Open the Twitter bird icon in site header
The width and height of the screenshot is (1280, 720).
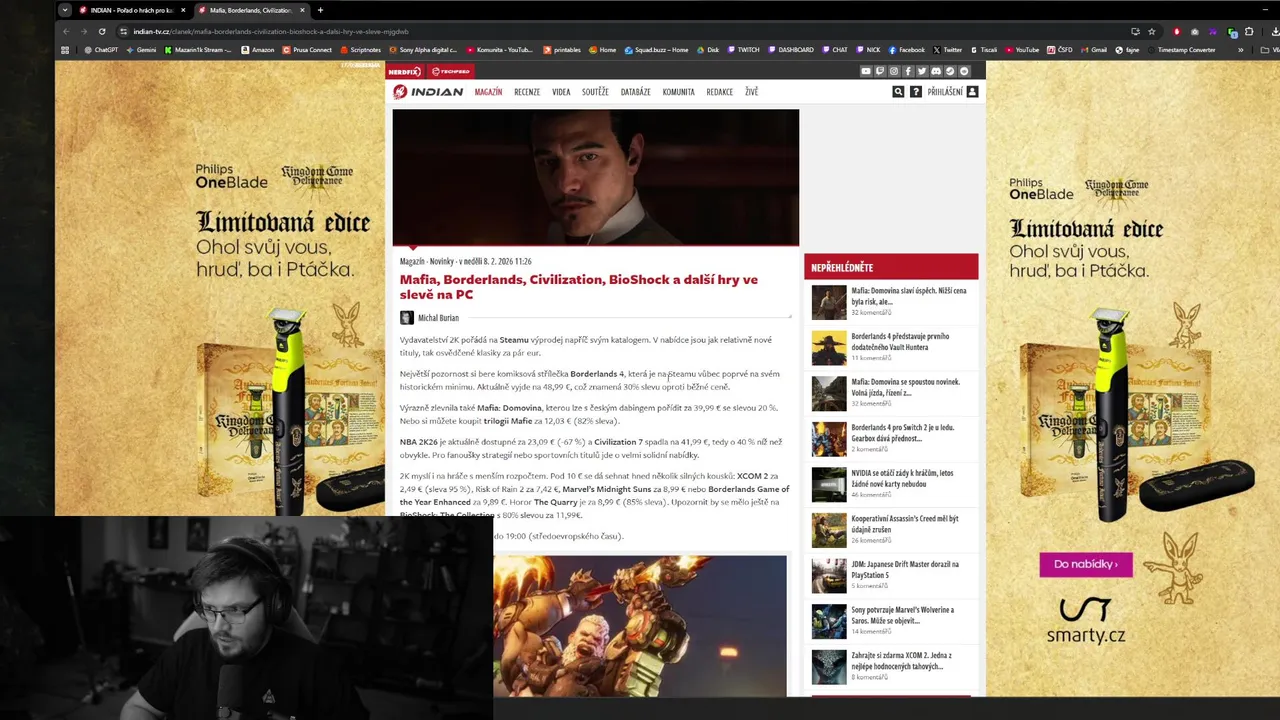pyautogui.click(x=922, y=71)
